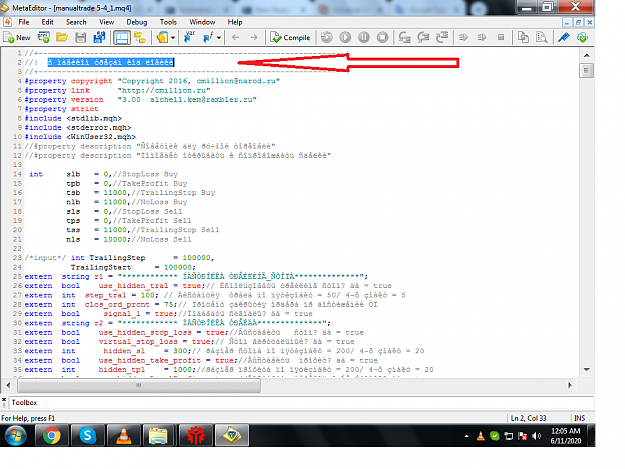The width and height of the screenshot is (625, 469).
Task: Open VLC from the taskbar
Action: tap(124, 435)
